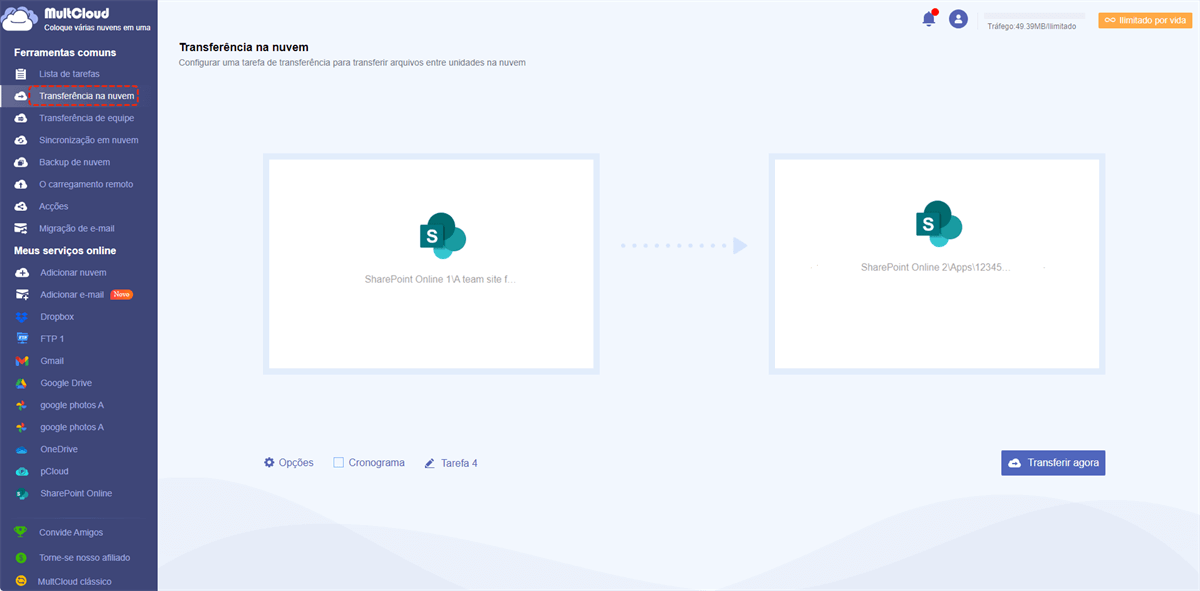The width and height of the screenshot is (1200, 591).
Task: Click the Opções gear icon
Action: point(269,462)
